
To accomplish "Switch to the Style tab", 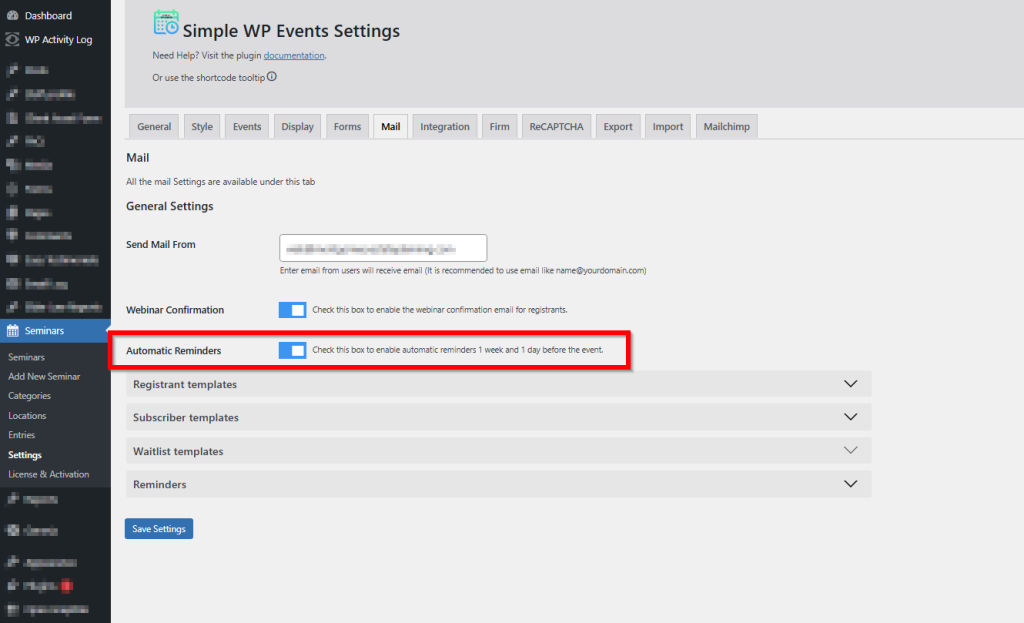I will coord(202,127).
